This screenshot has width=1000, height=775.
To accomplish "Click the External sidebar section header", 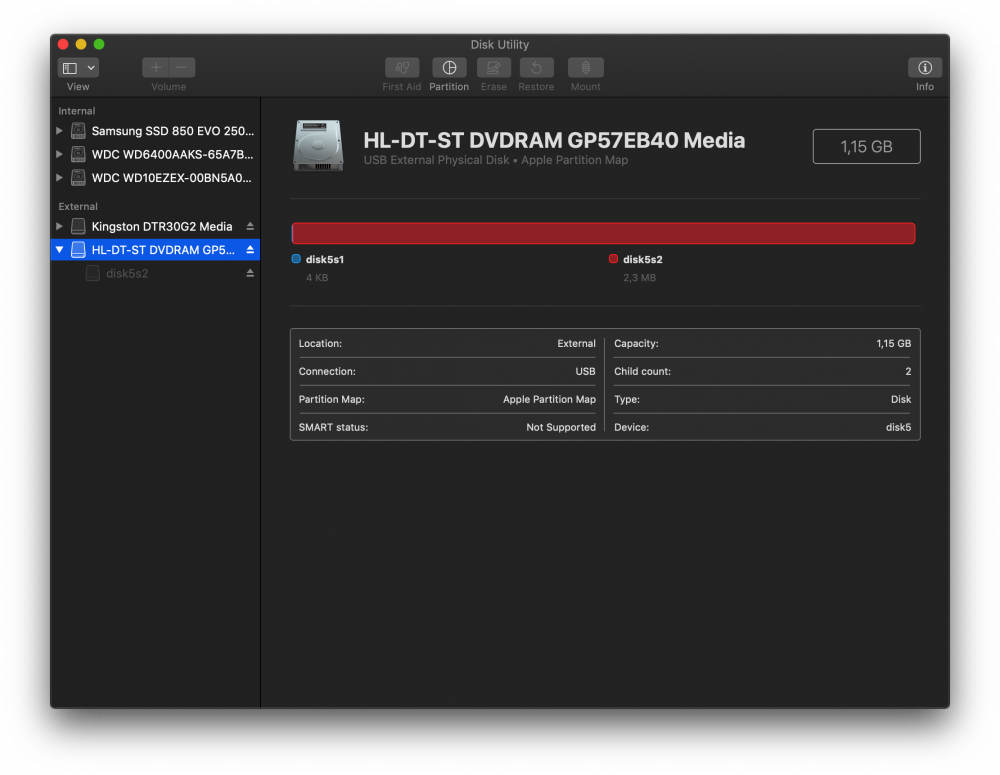I will (x=78, y=207).
